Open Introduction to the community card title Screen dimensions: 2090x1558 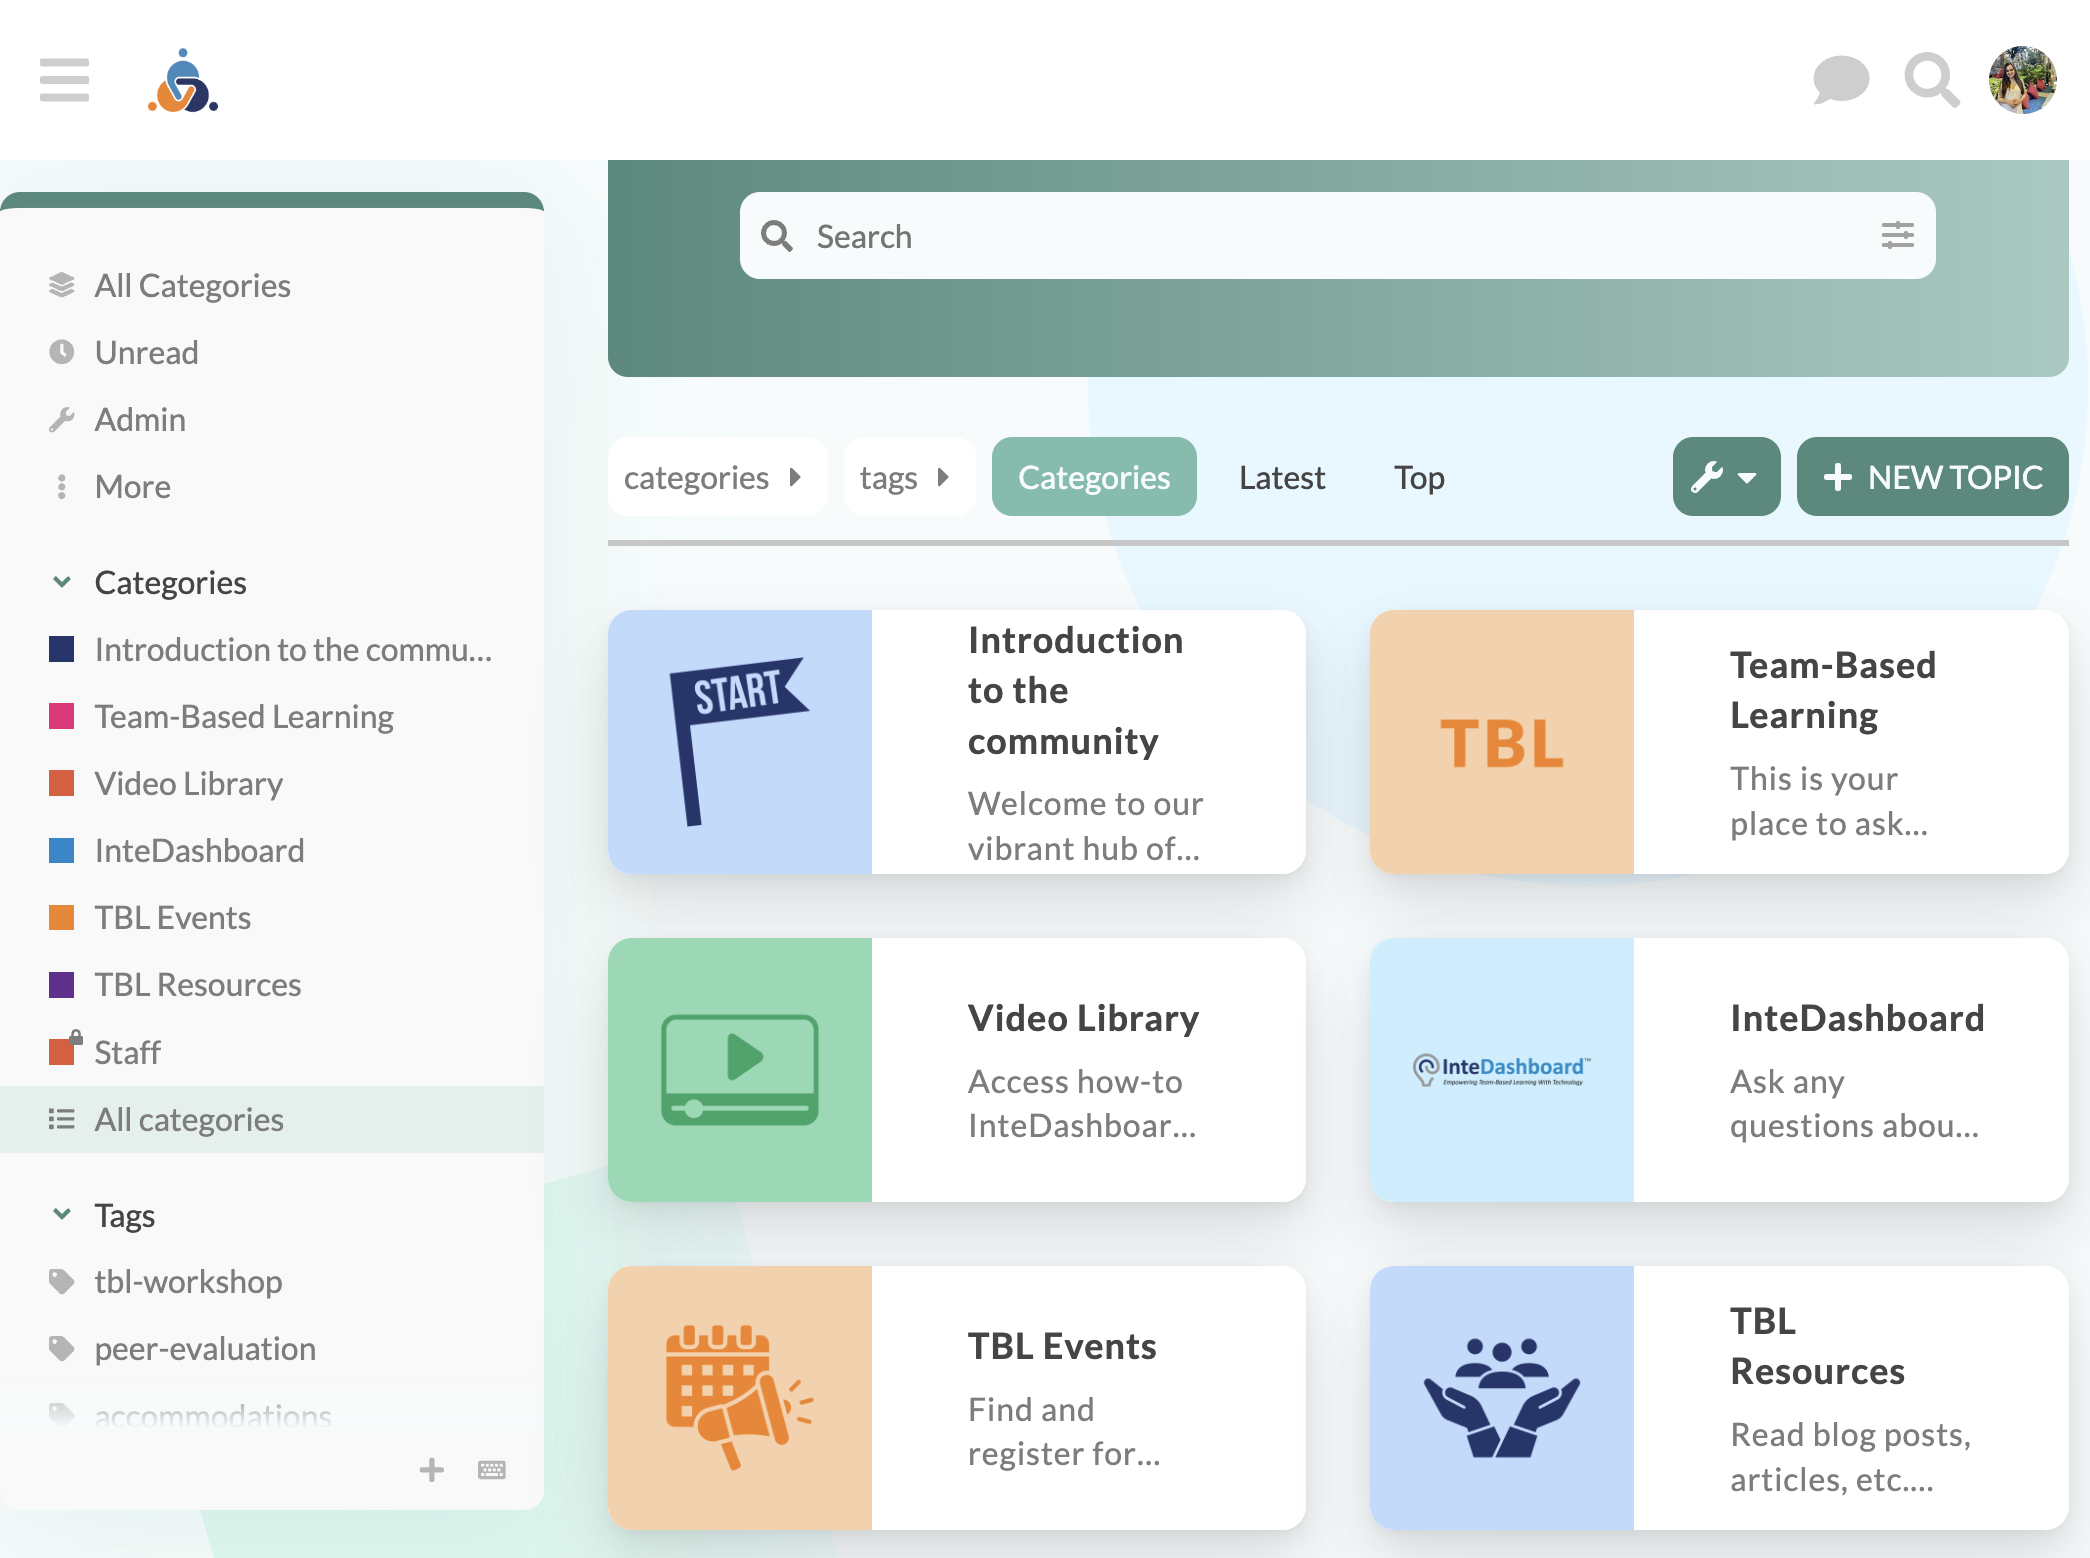[1075, 690]
